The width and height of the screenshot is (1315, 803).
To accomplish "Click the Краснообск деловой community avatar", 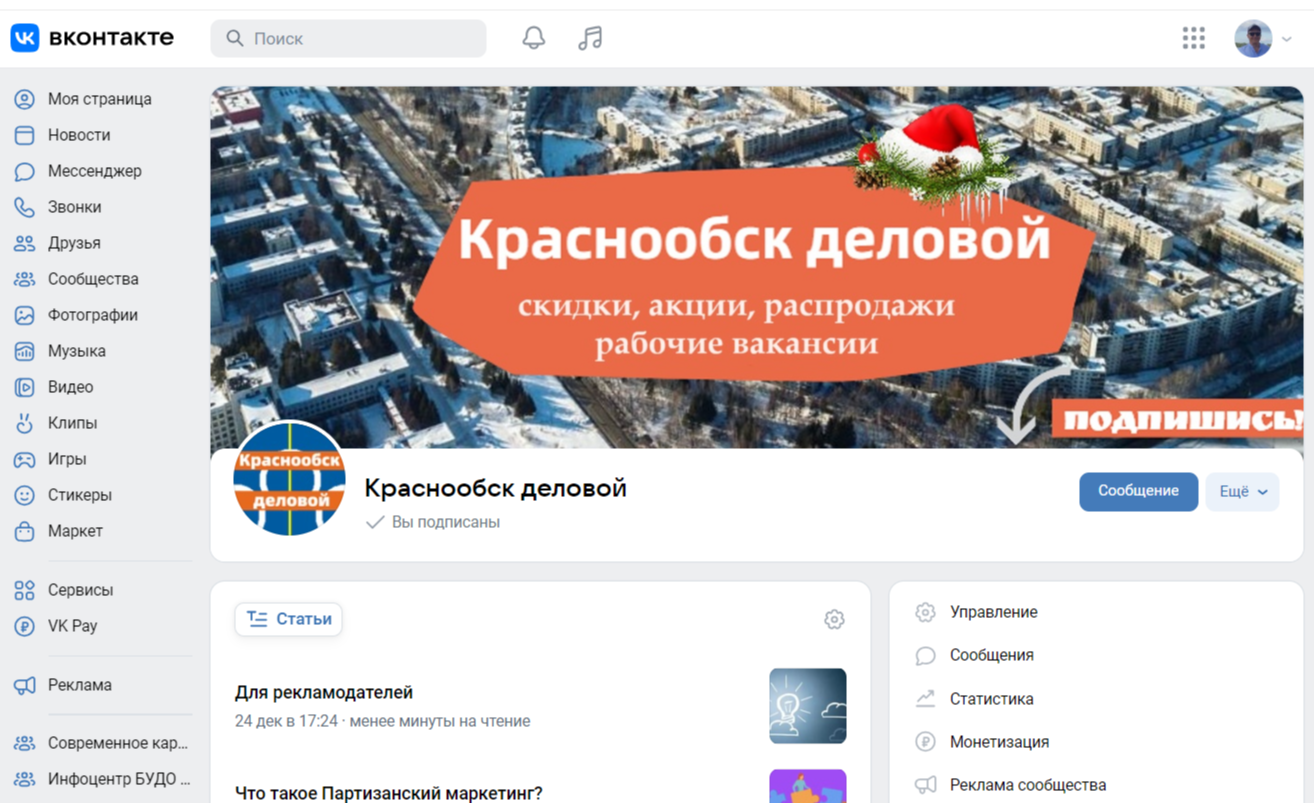I will (x=289, y=478).
